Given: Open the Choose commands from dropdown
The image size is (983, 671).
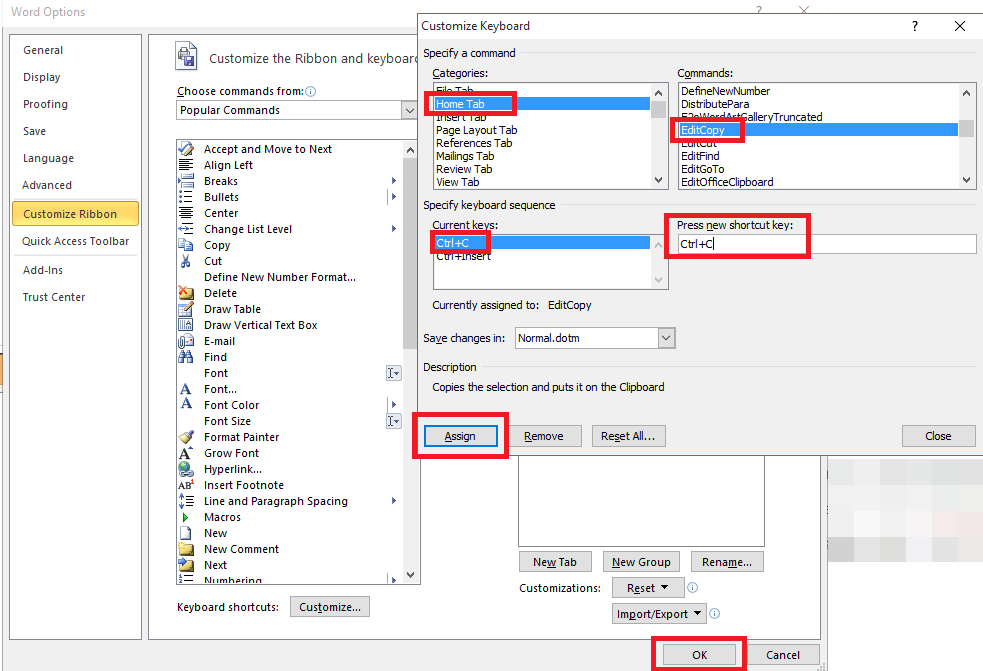Looking at the screenshot, I should click(409, 110).
